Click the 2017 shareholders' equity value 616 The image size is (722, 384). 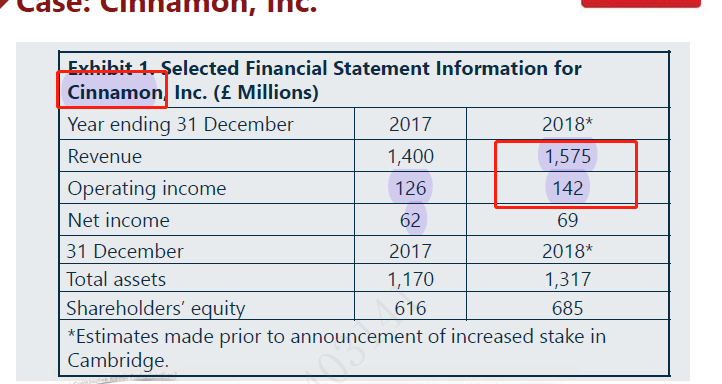pos(410,308)
